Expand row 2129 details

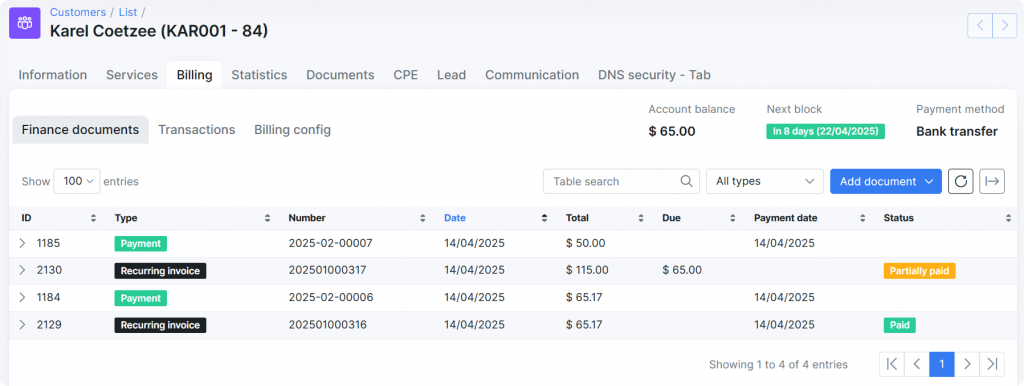point(22,325)
